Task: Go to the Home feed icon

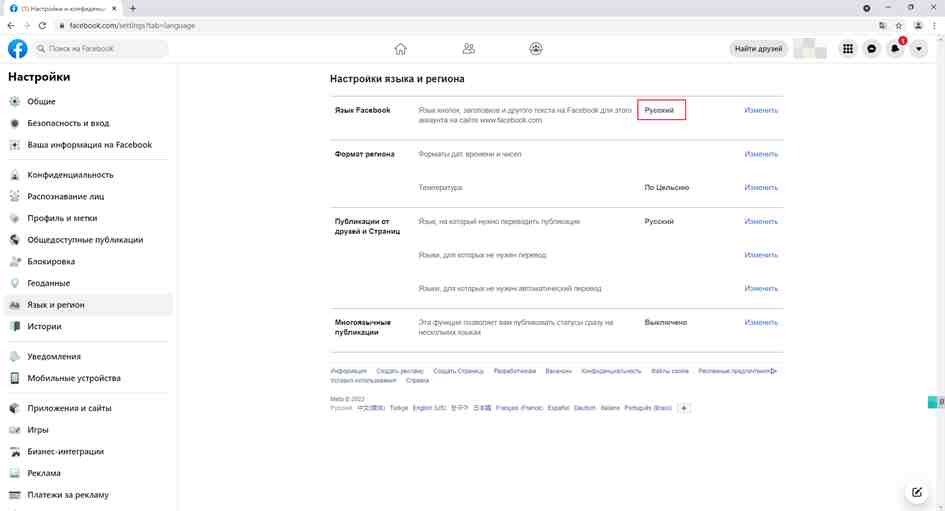Action: click(x=400, y=49)
